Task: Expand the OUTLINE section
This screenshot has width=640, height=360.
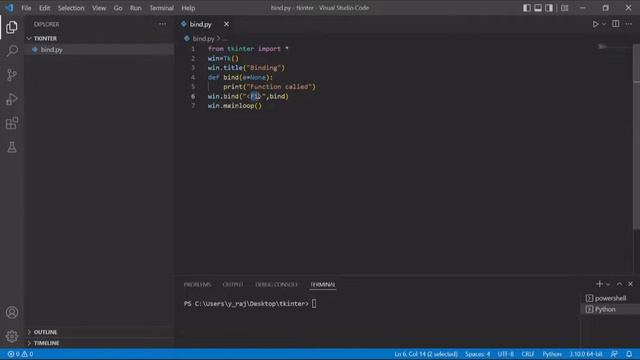Action: click(100, 332)
